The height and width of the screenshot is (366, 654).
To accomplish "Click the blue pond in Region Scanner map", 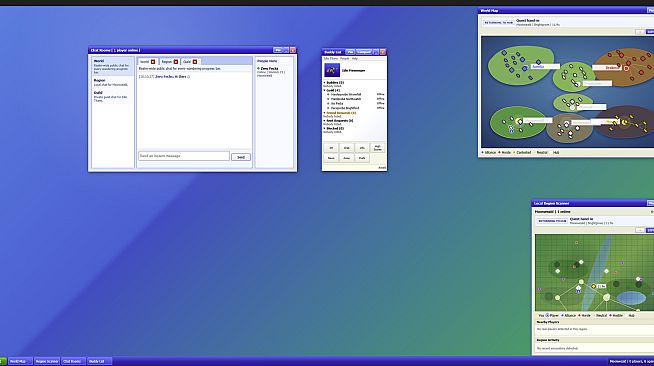I will click(x=631, y=298).
